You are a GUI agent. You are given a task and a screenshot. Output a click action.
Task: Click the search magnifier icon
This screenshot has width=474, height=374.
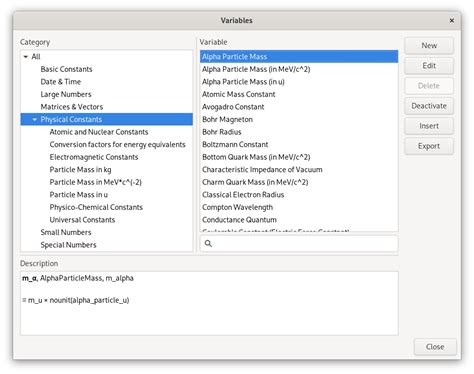point(208,243)
